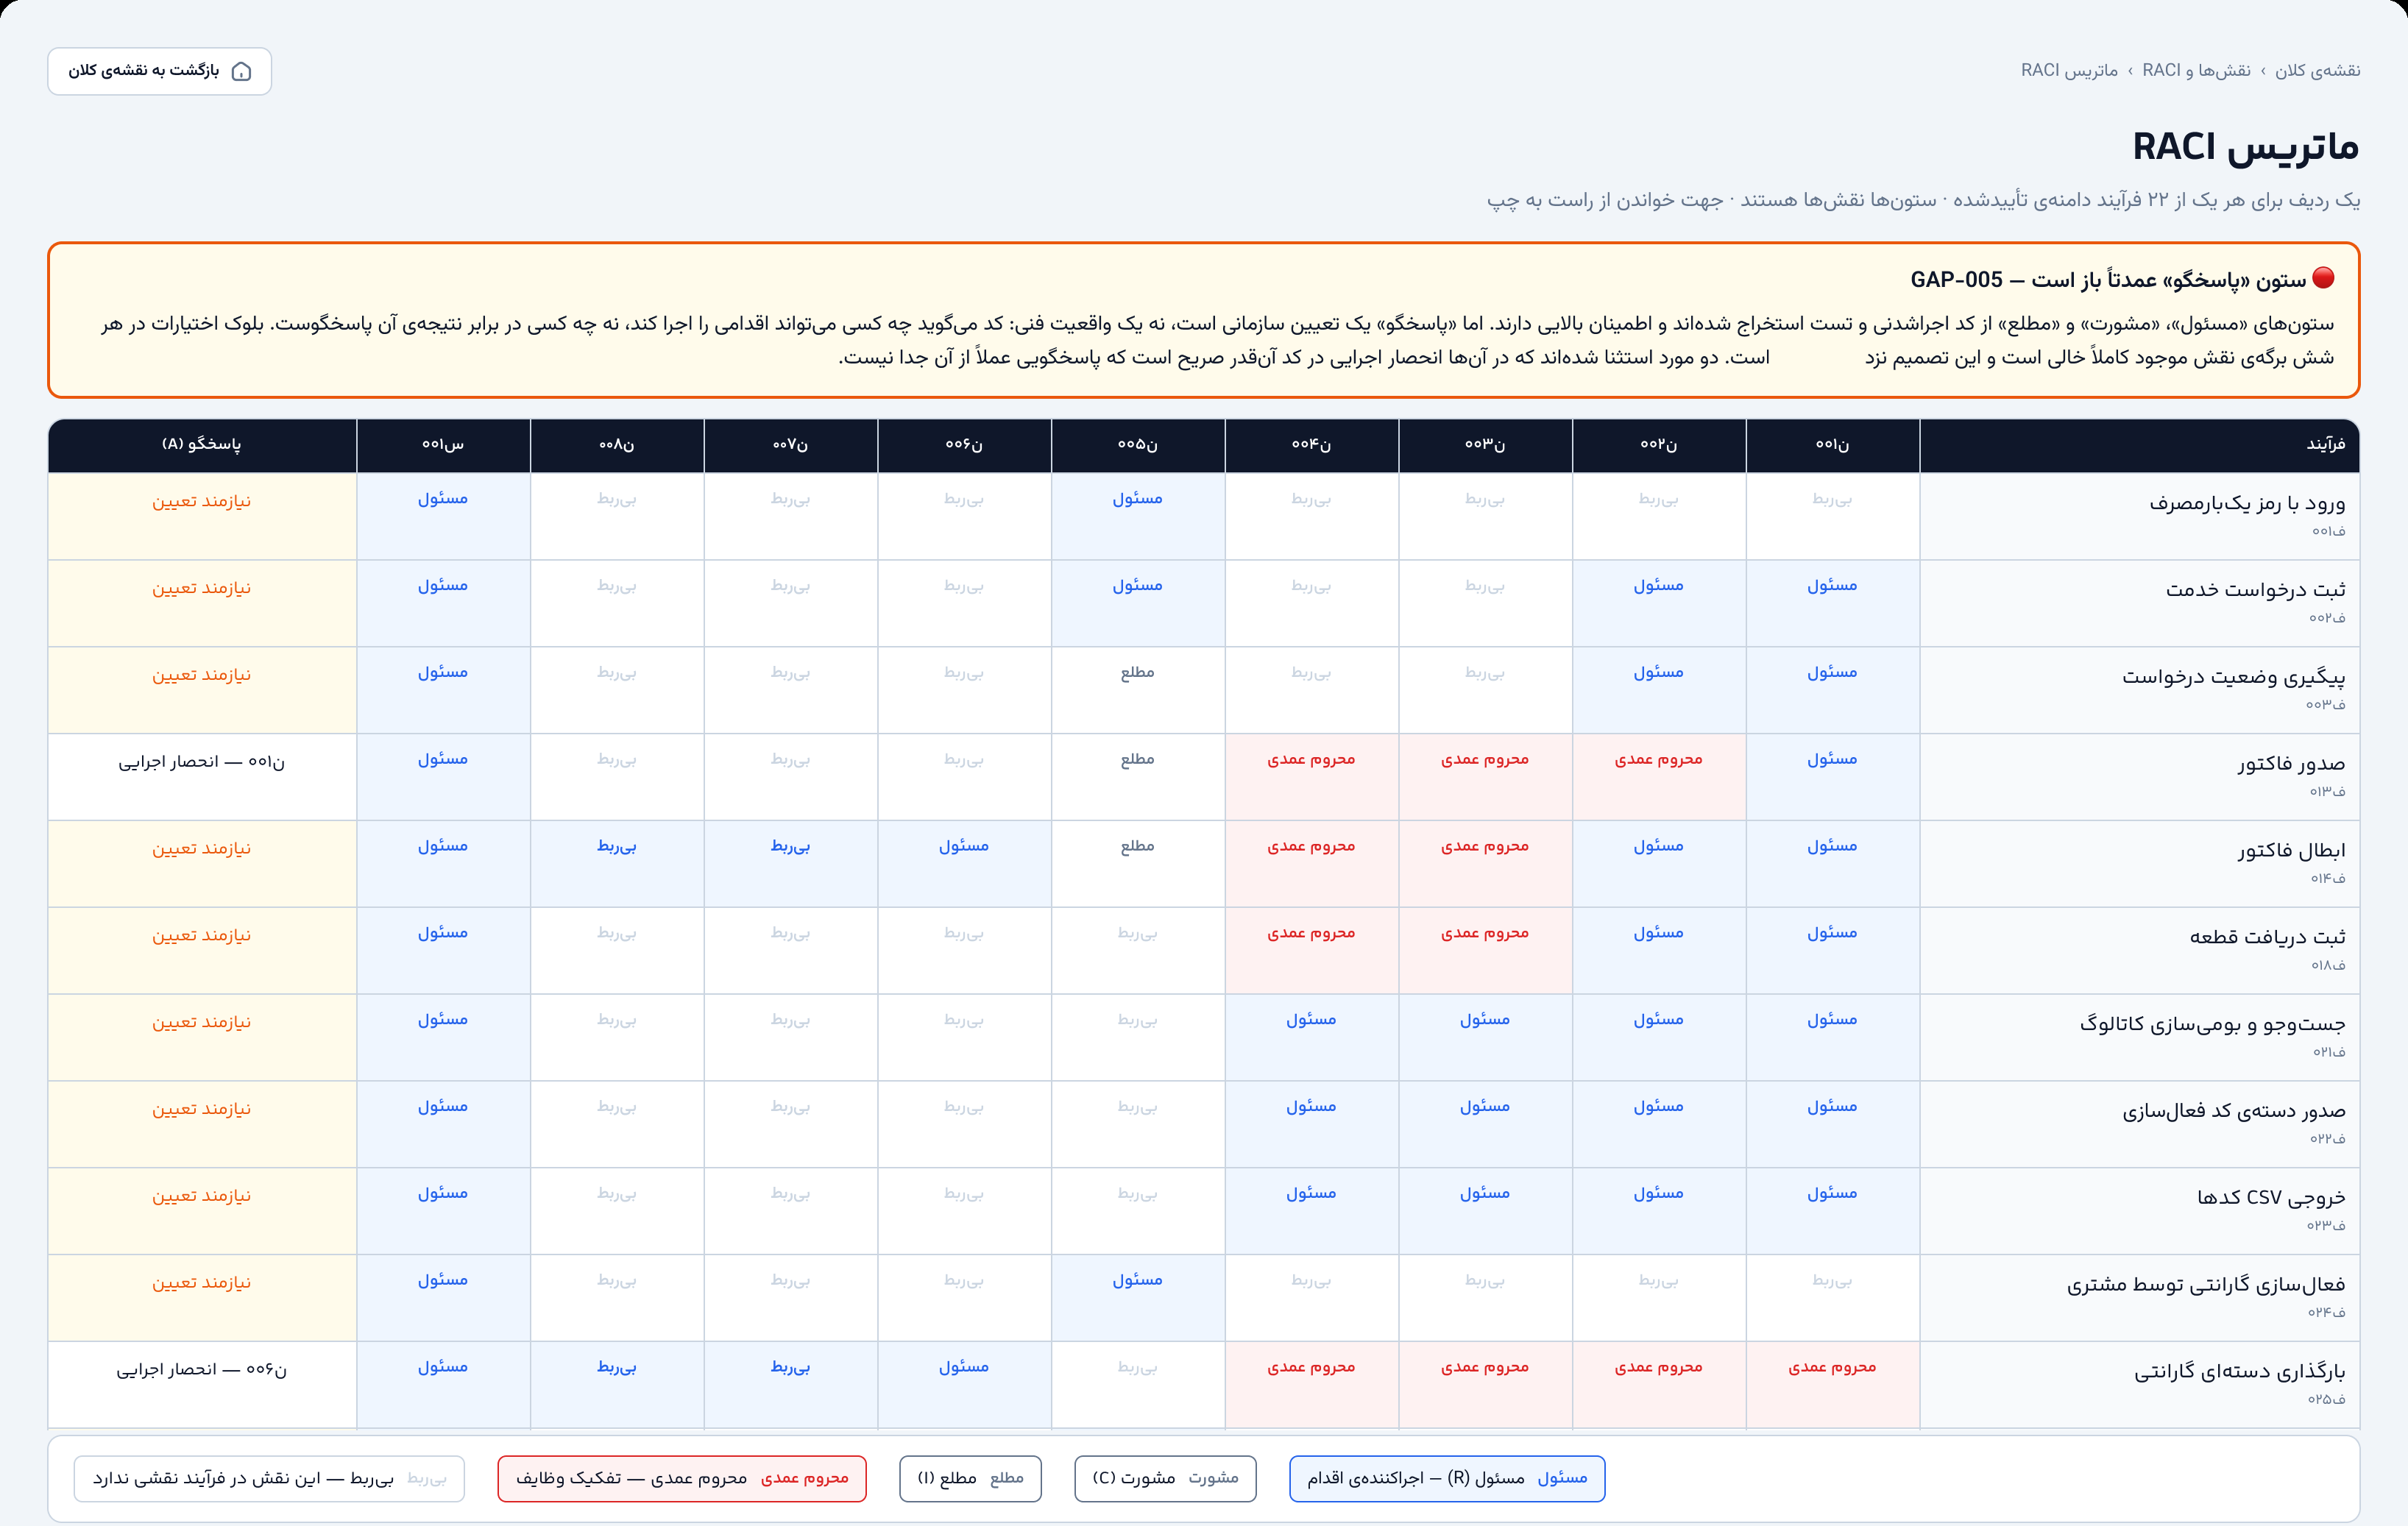
Task: Click the ماتریس RACI page heading
Action: point(2246,147)
